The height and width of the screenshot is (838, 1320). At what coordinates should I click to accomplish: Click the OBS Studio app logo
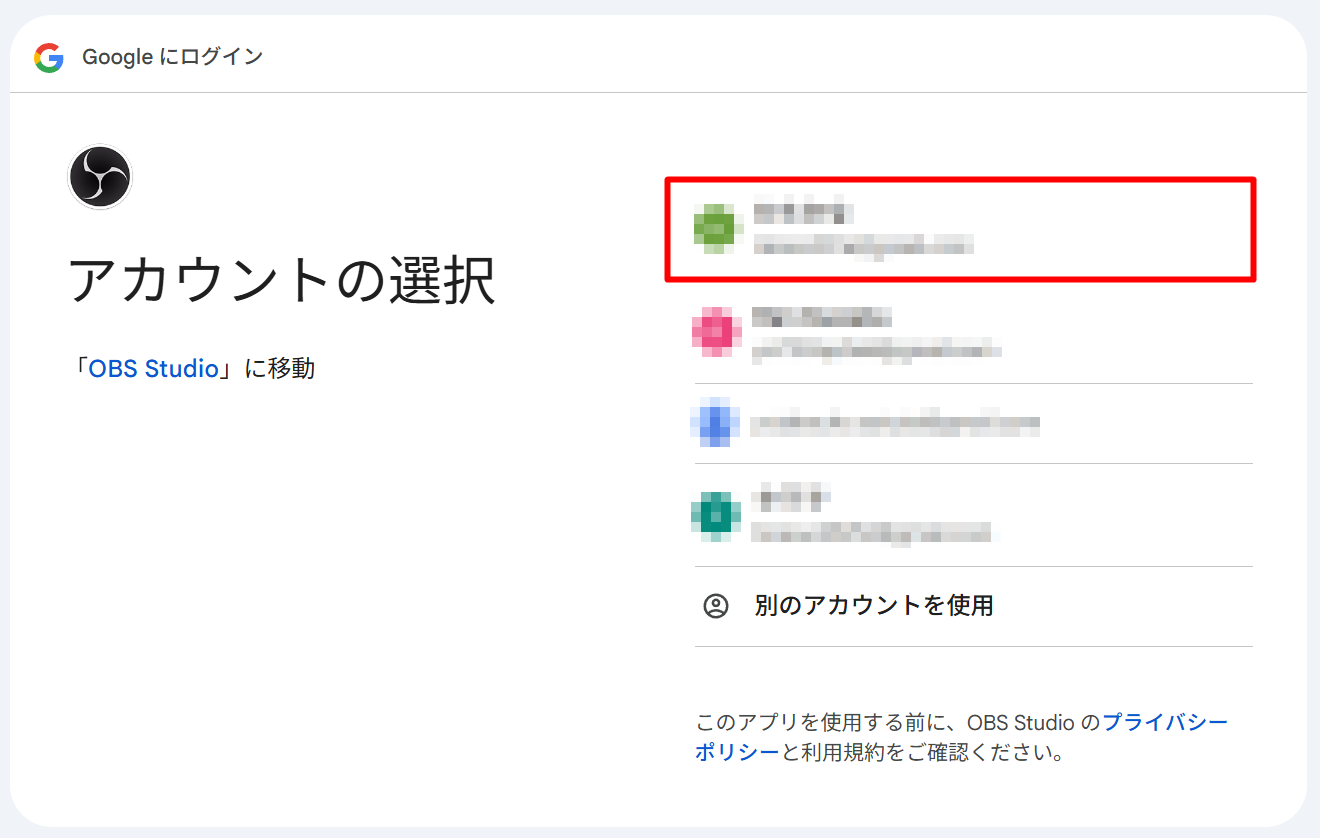(100, 177)
